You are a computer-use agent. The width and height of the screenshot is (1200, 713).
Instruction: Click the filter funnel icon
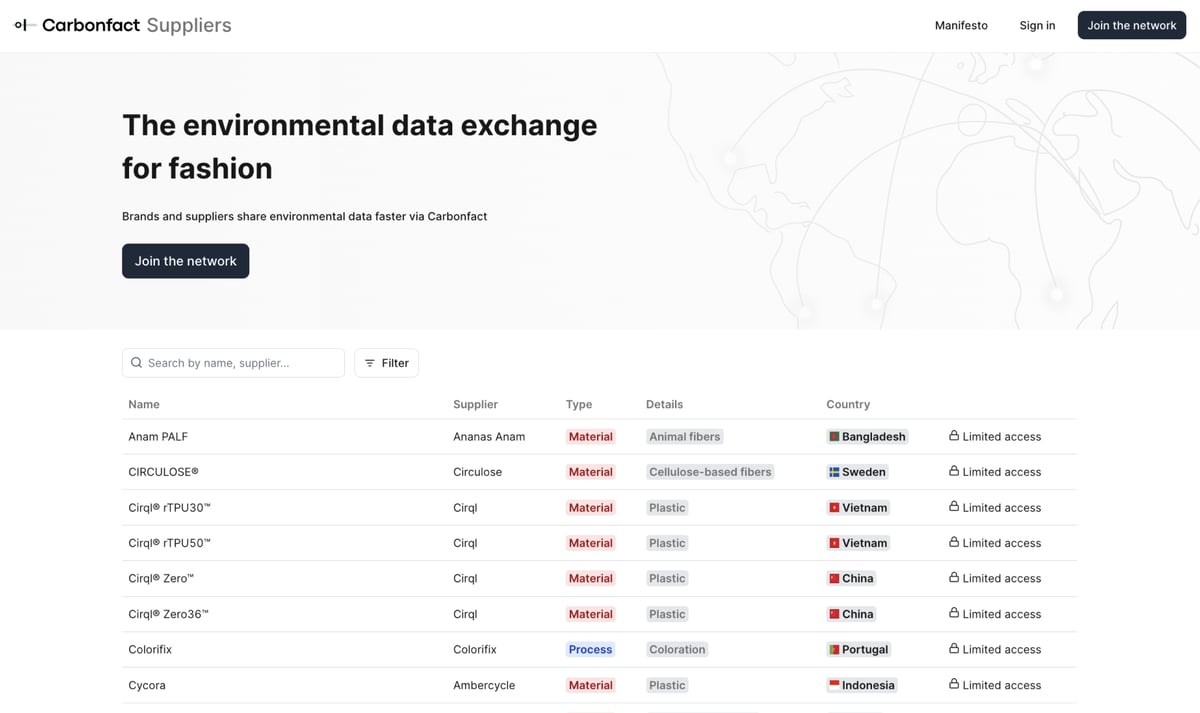371,362
